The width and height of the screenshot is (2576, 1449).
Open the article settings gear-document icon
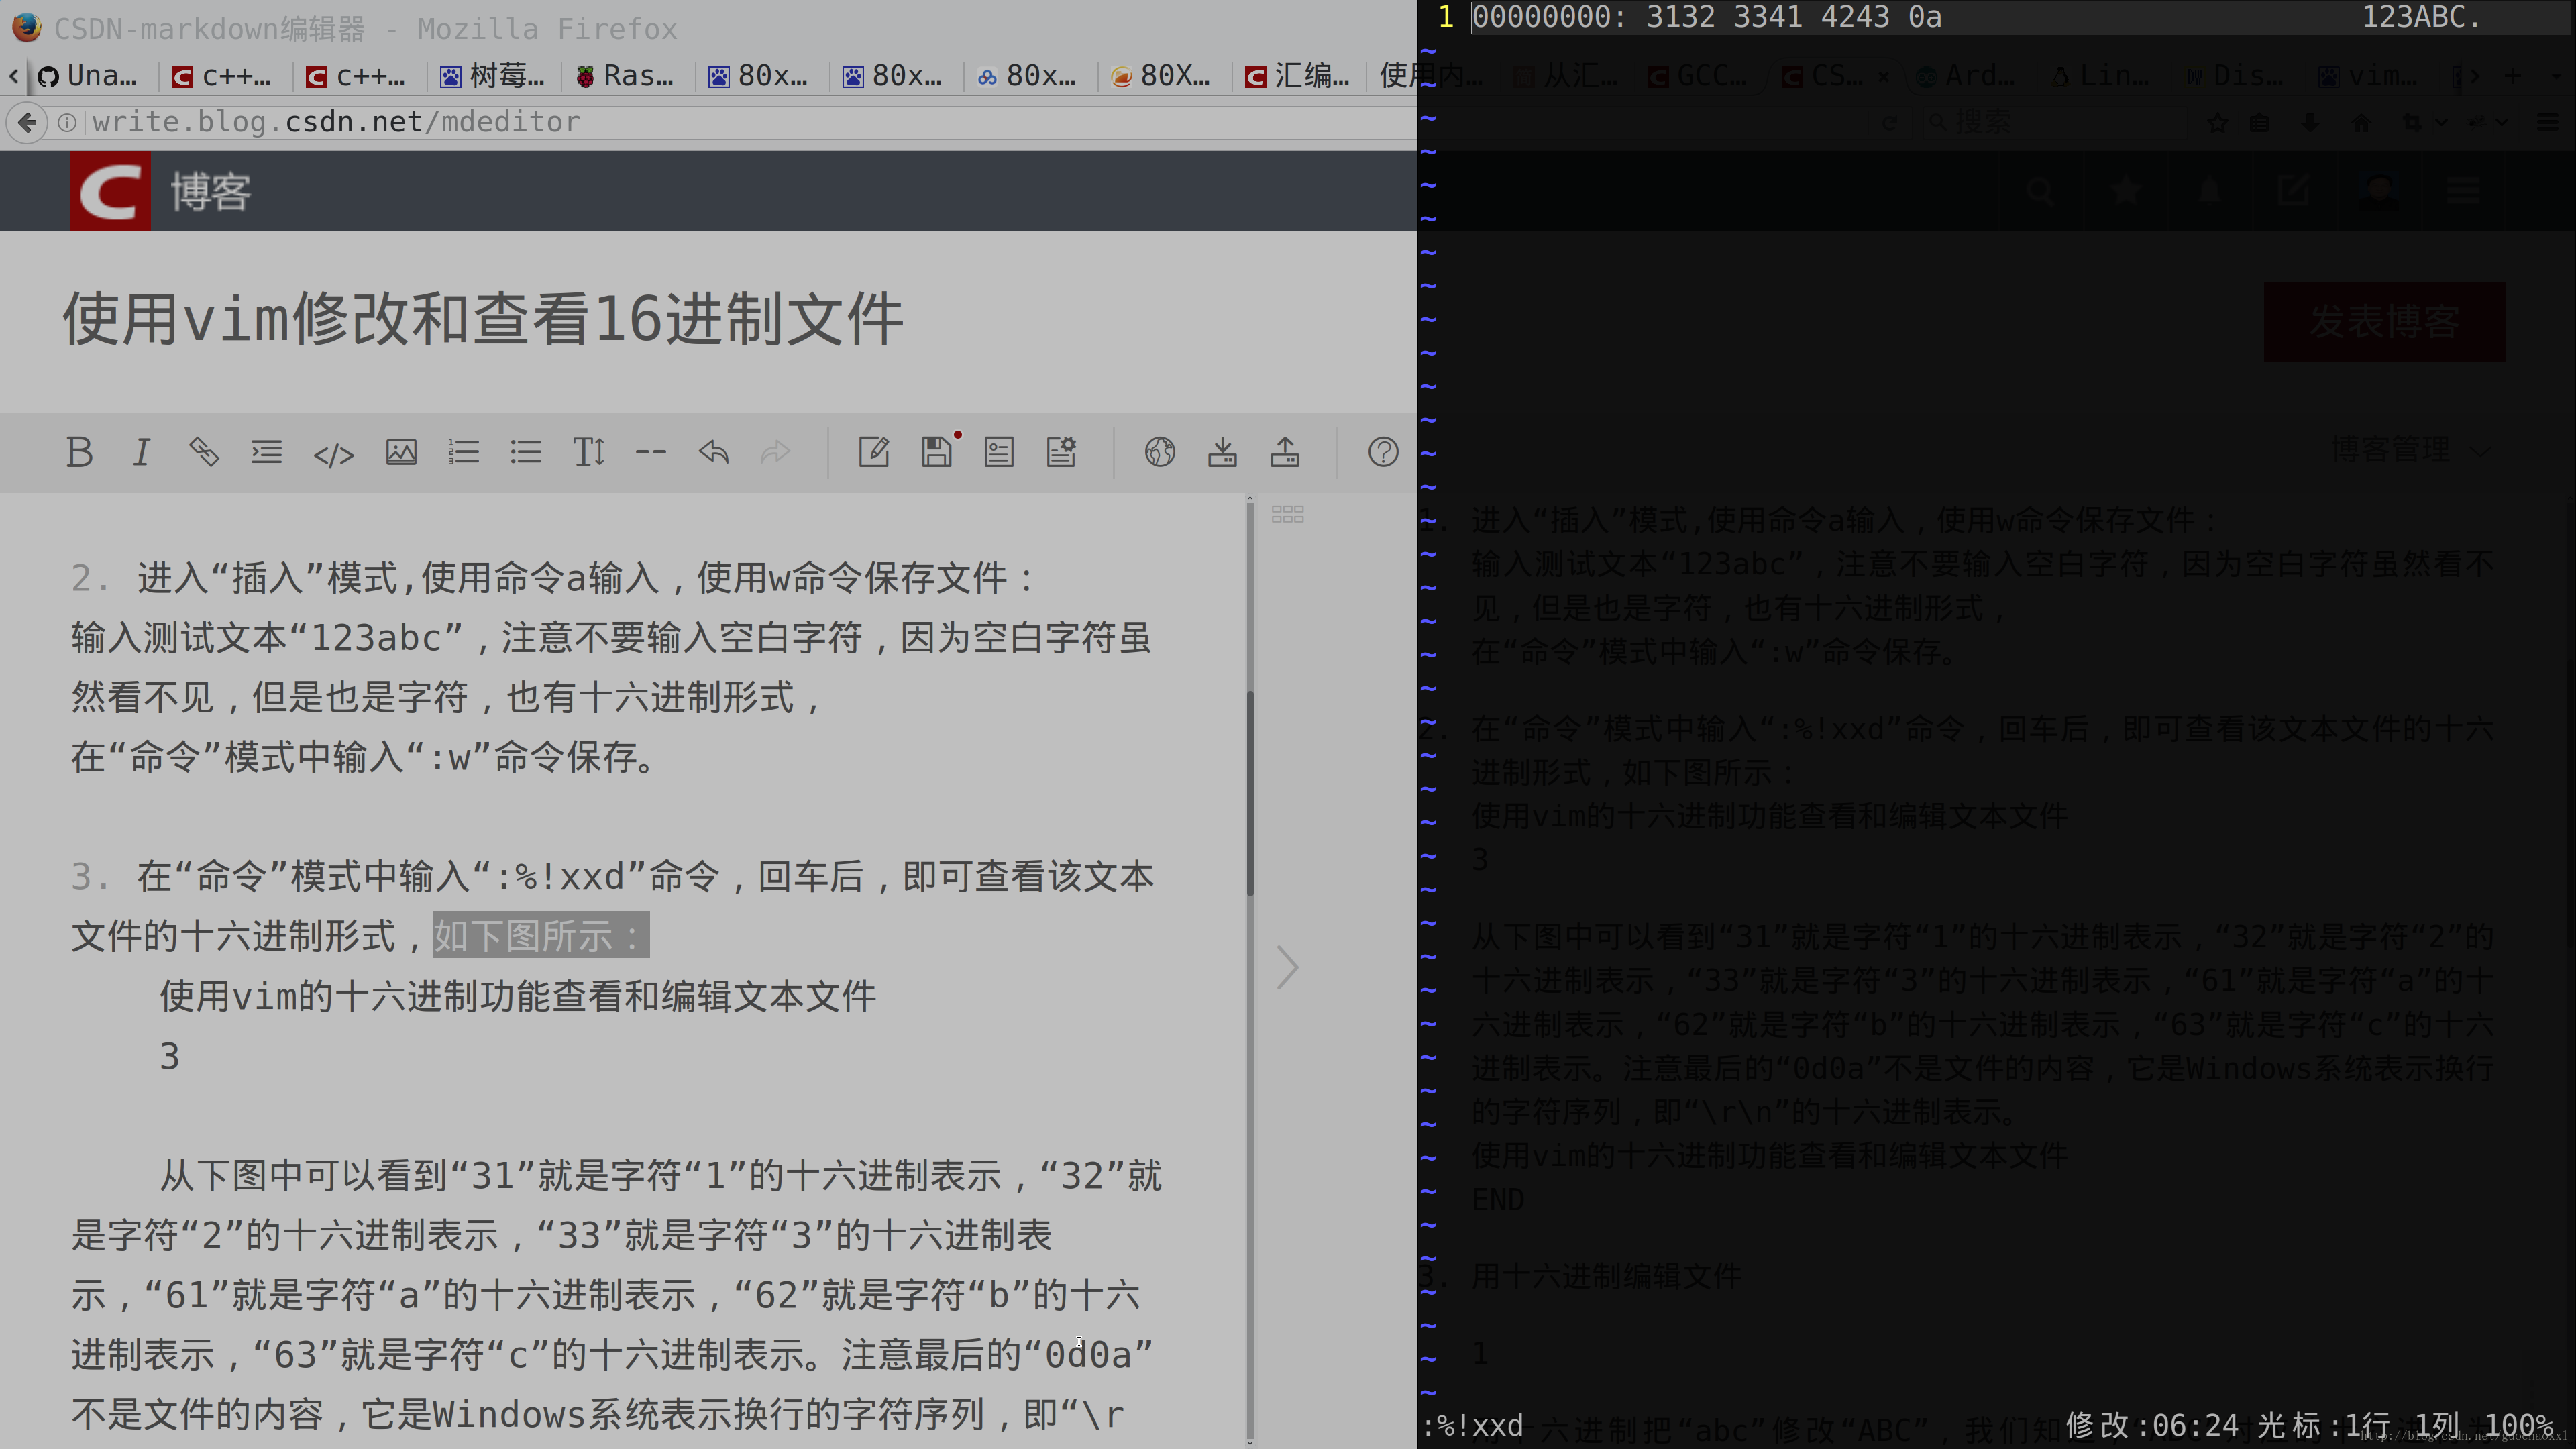point(1061,452)
